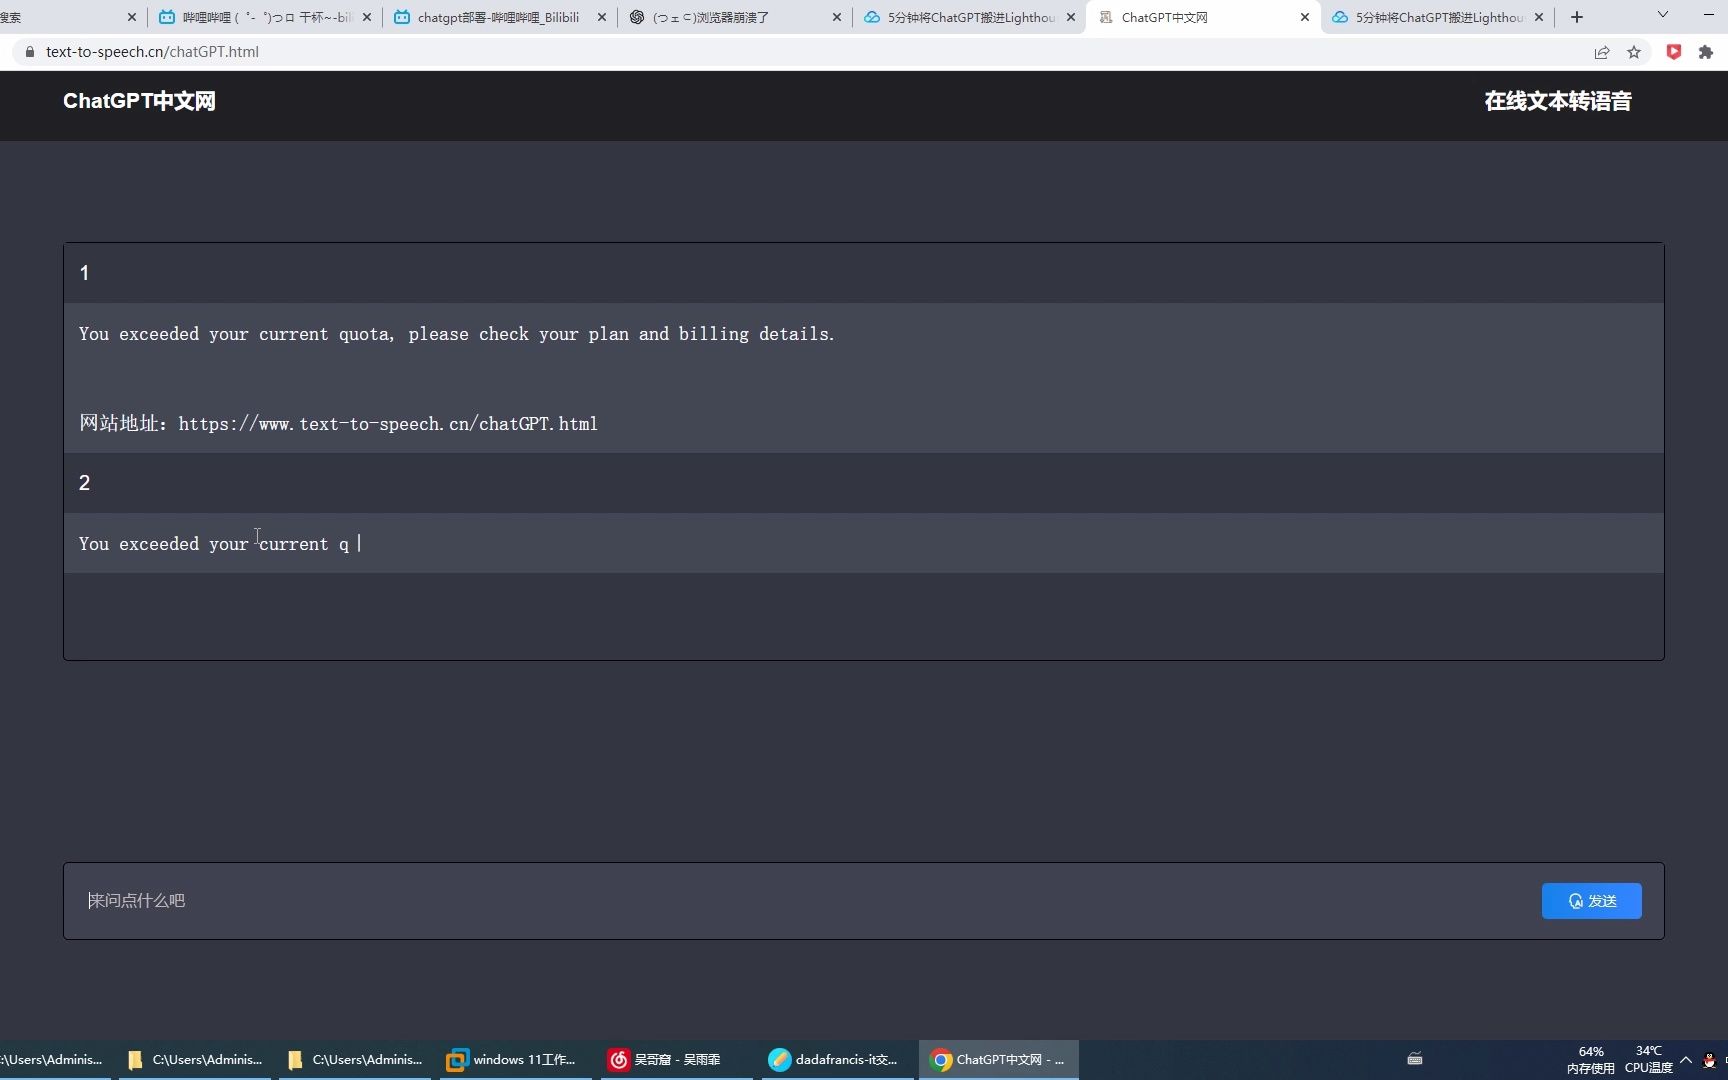Open the ChatGPT中文网 site logo link
This screenshot has height=1080, width=1728.
[139, 101]
